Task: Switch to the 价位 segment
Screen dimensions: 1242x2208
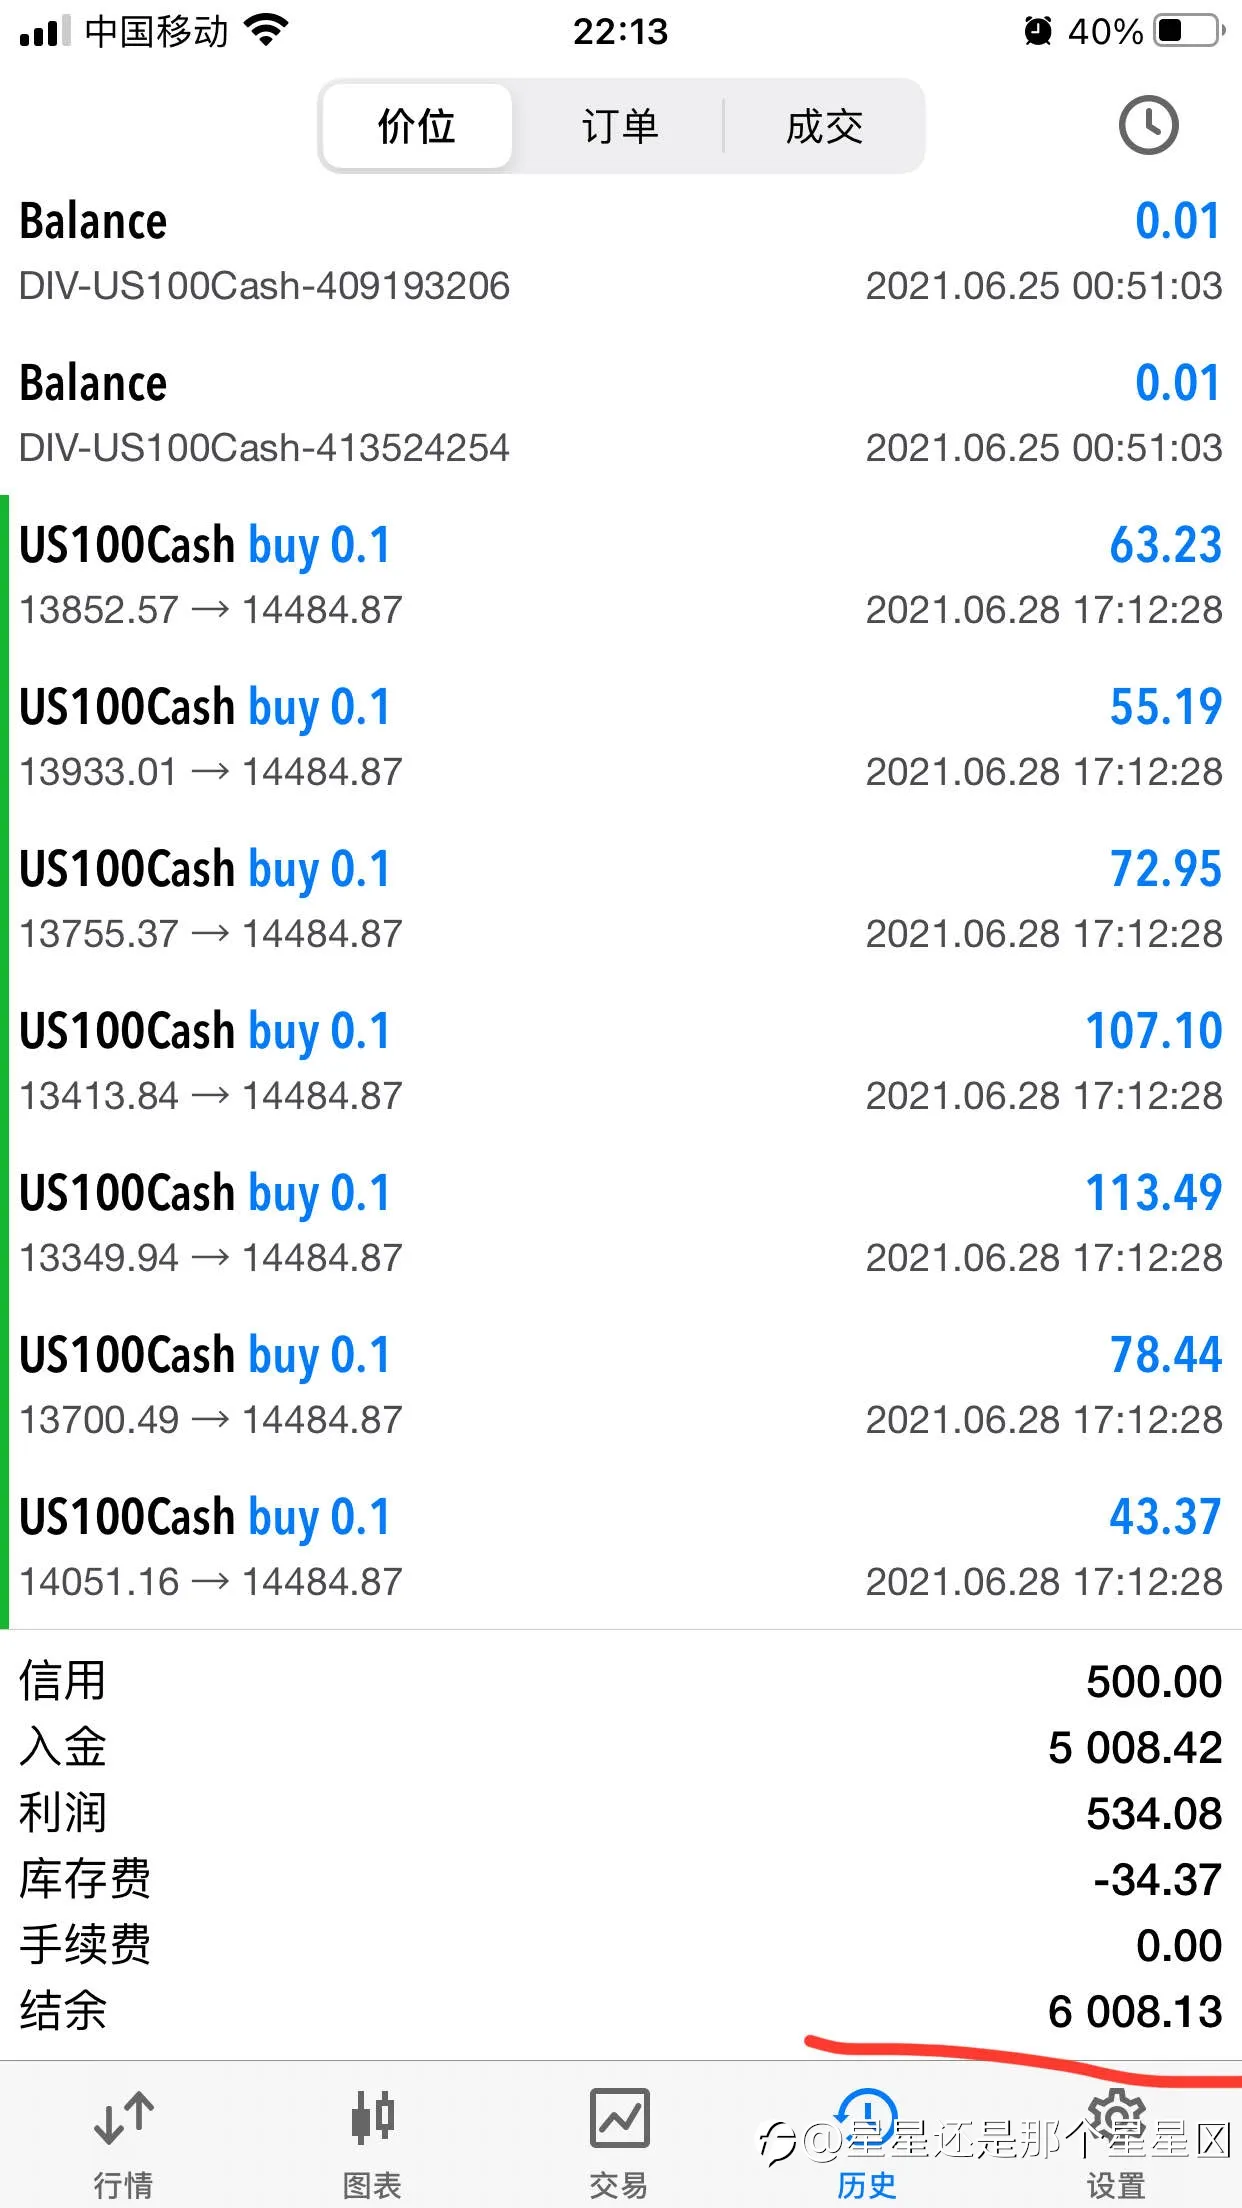Action: (417, 126)
